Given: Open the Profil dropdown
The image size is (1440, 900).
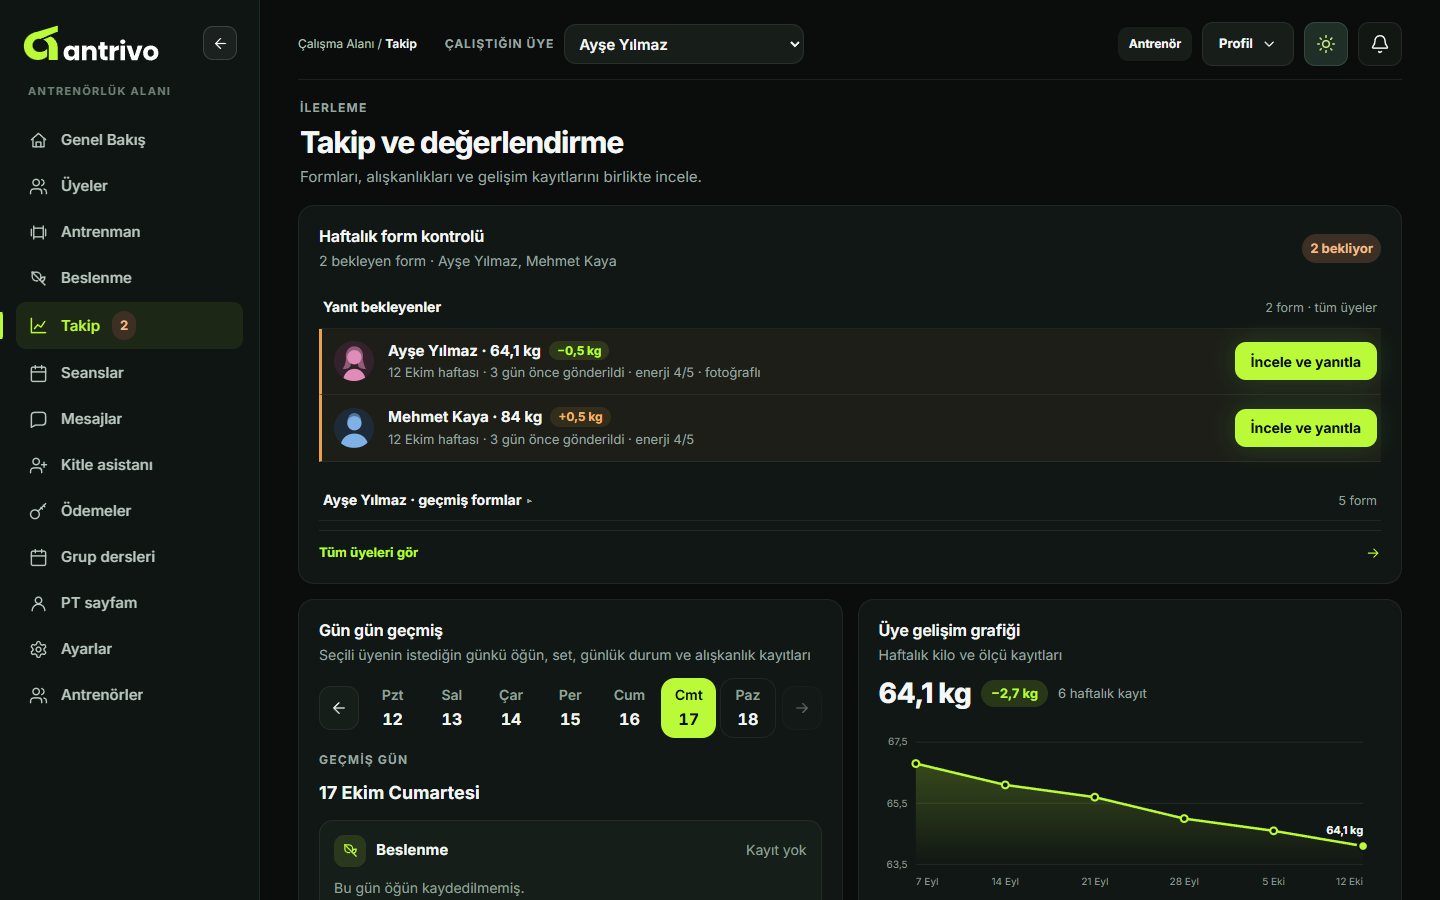Looking at the screenshot, I should (1247, 44).
